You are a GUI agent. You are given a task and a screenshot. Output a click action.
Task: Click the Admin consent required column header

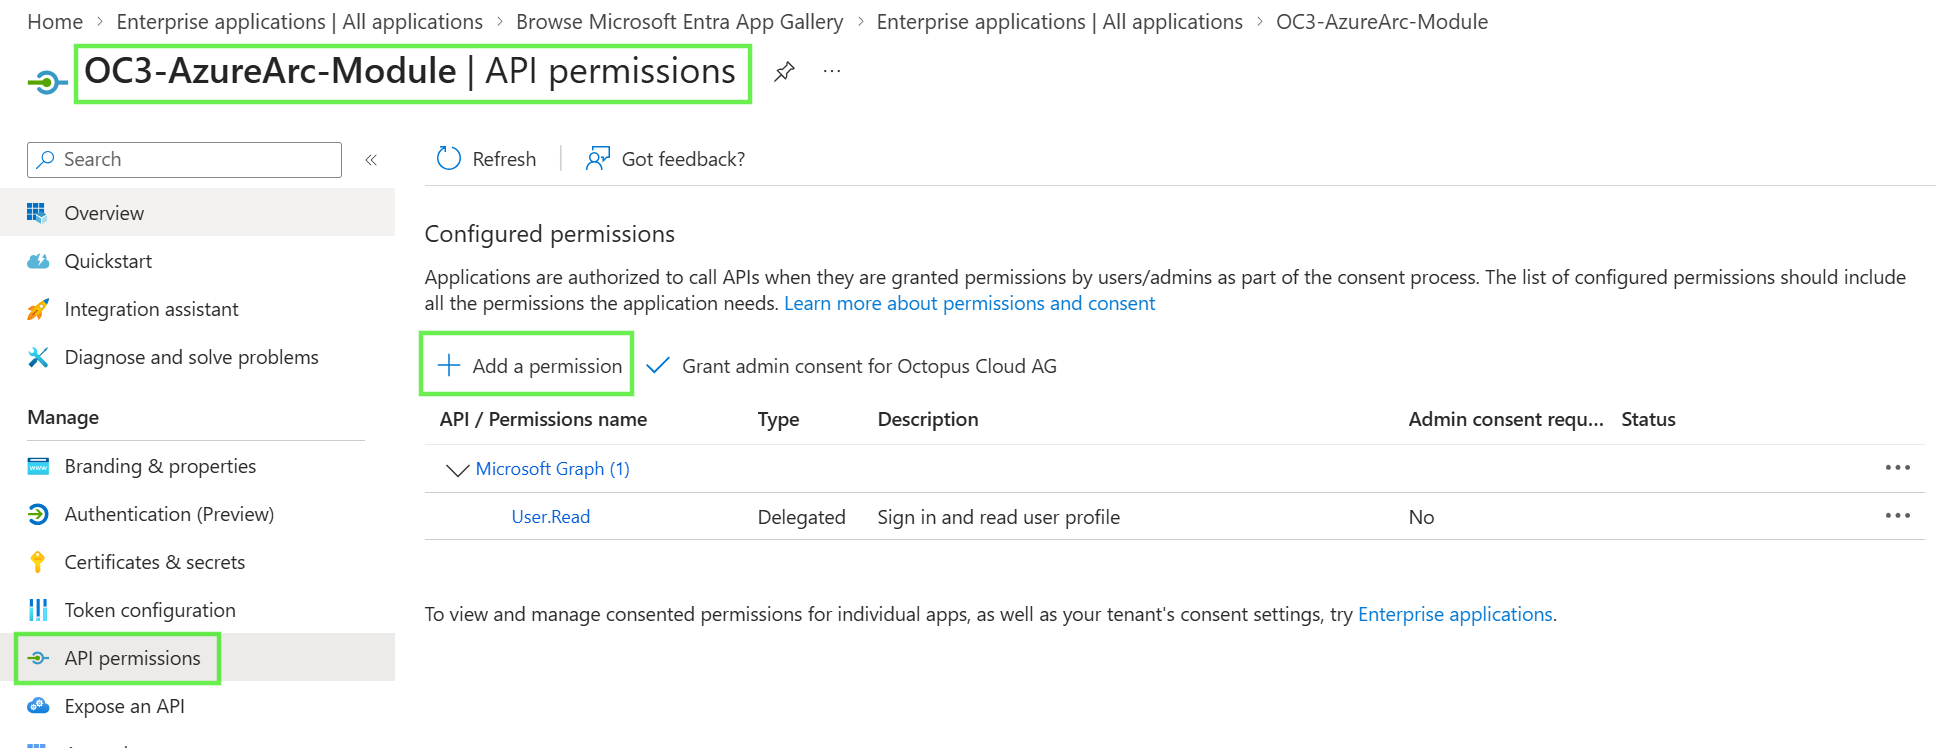click(x=1506, y=420)
